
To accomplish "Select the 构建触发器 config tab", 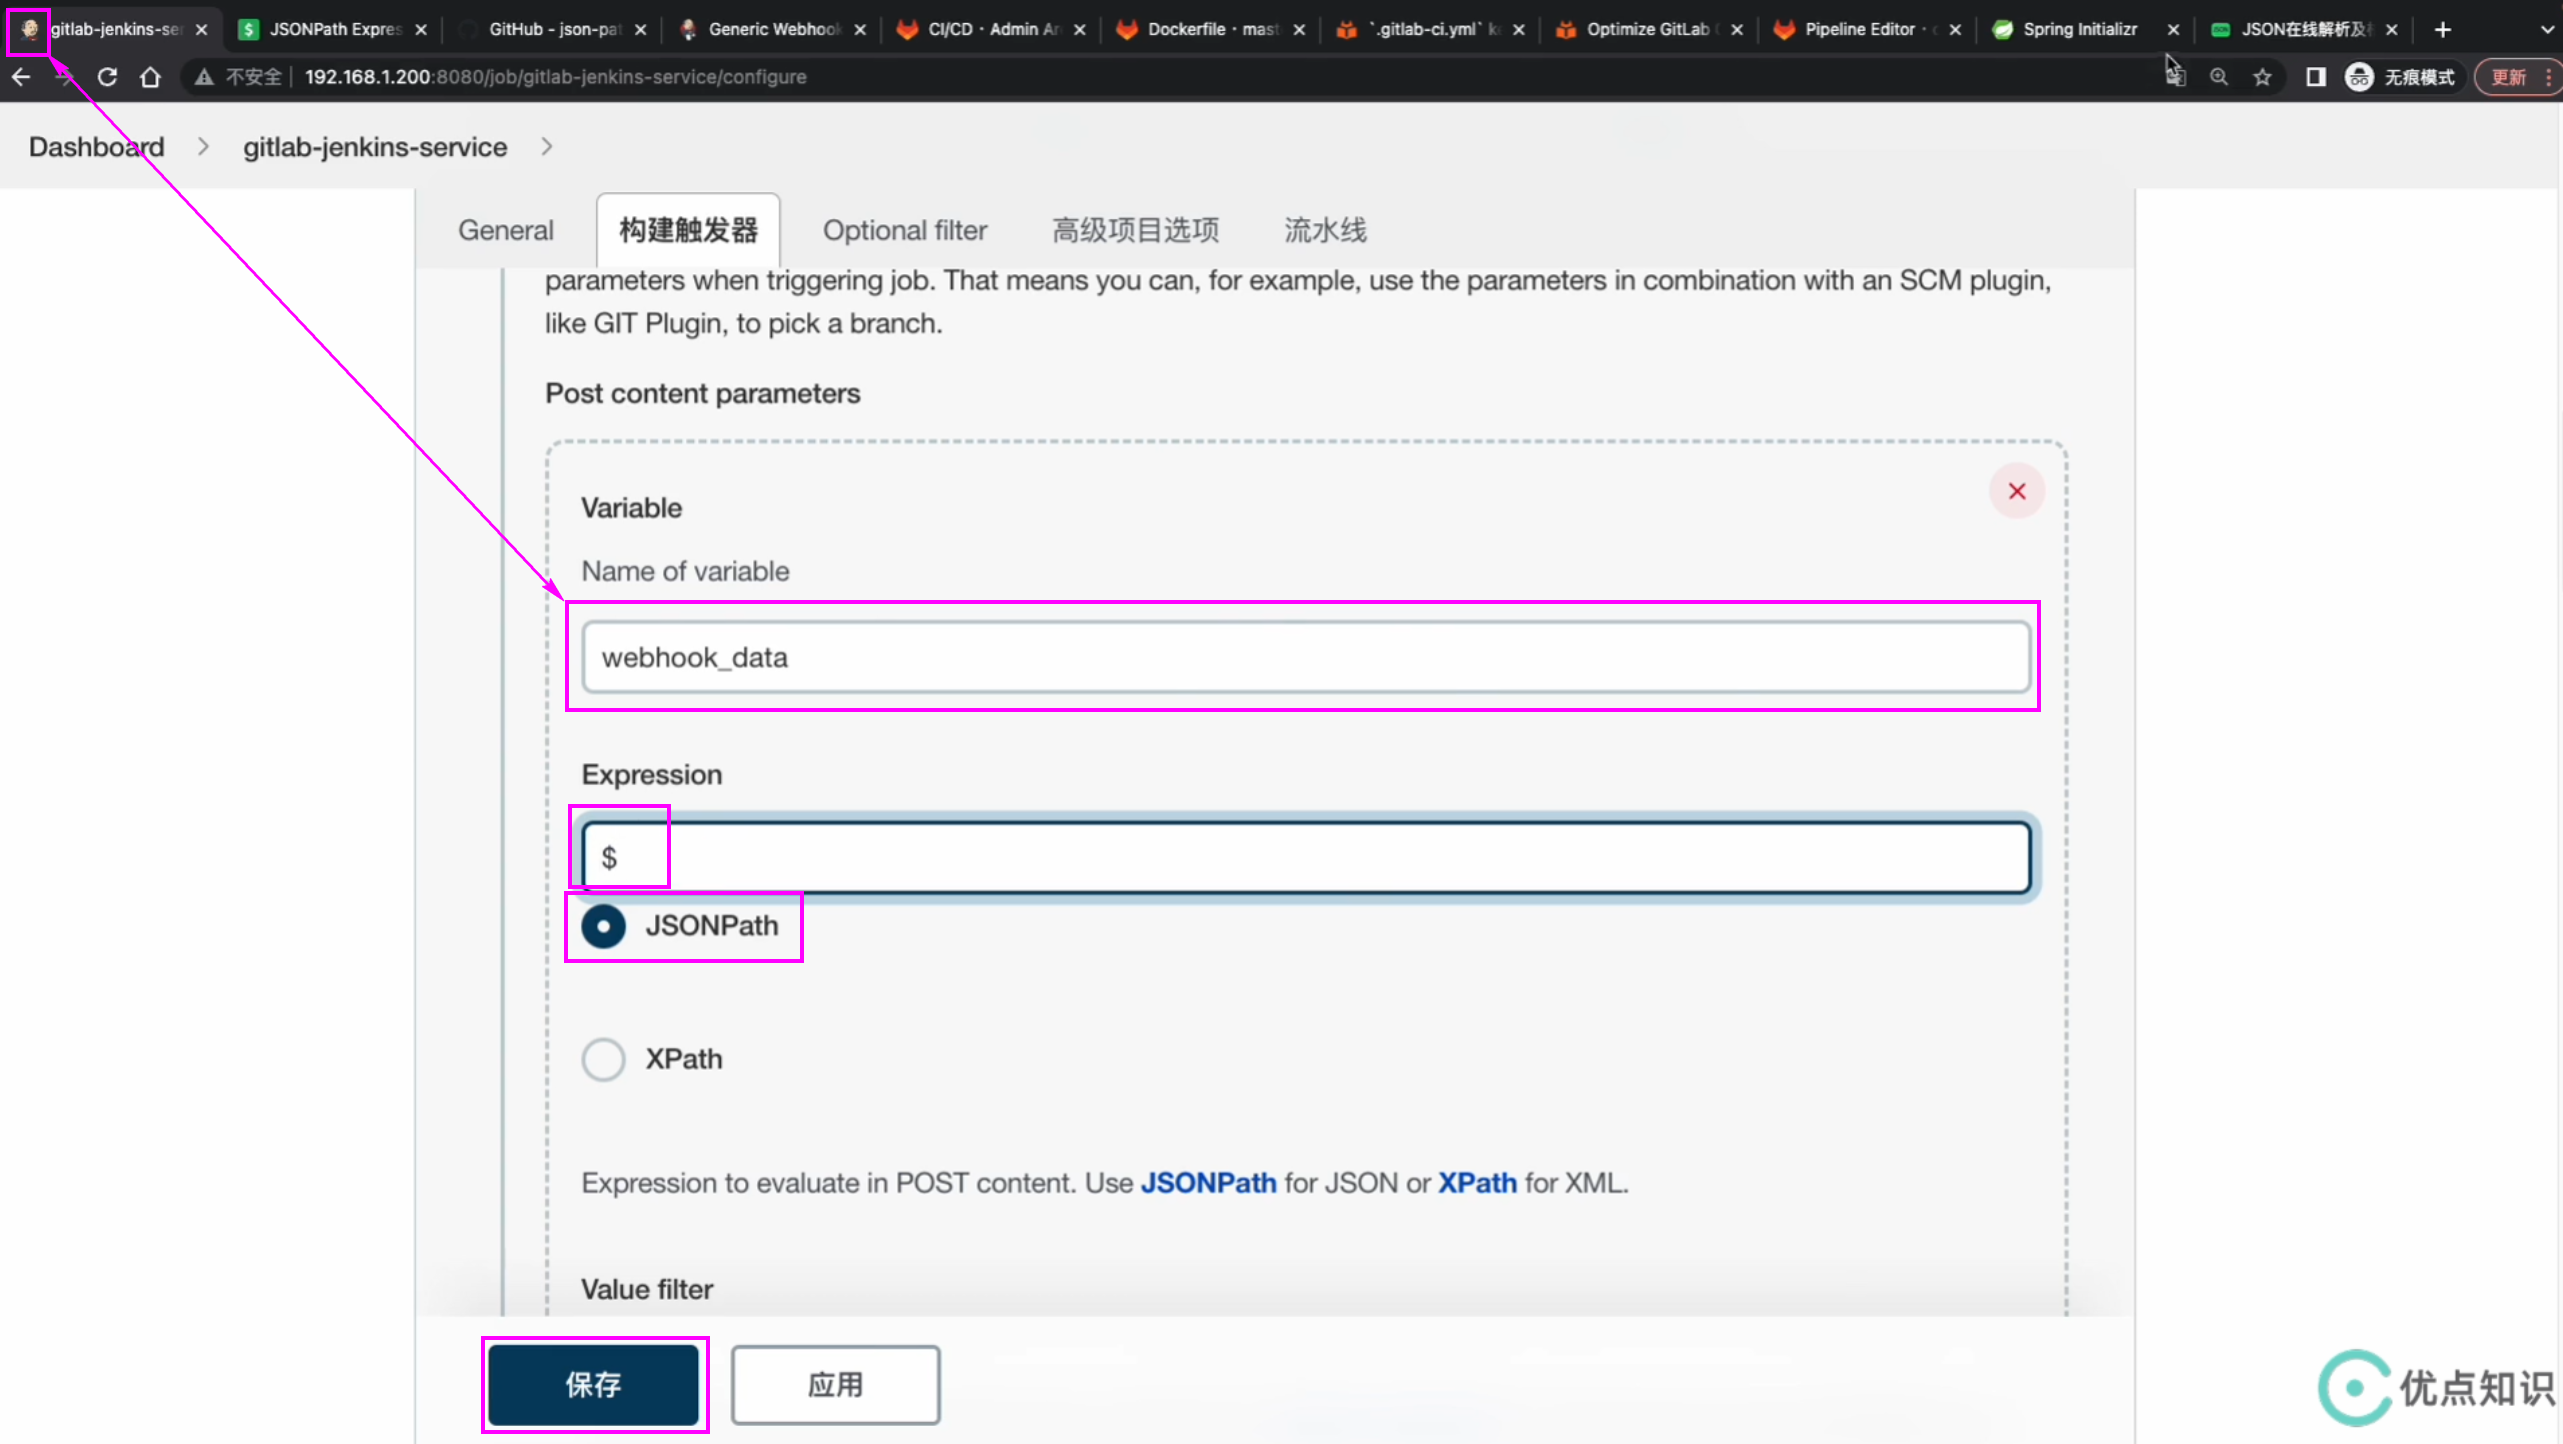I will (688, 230).
